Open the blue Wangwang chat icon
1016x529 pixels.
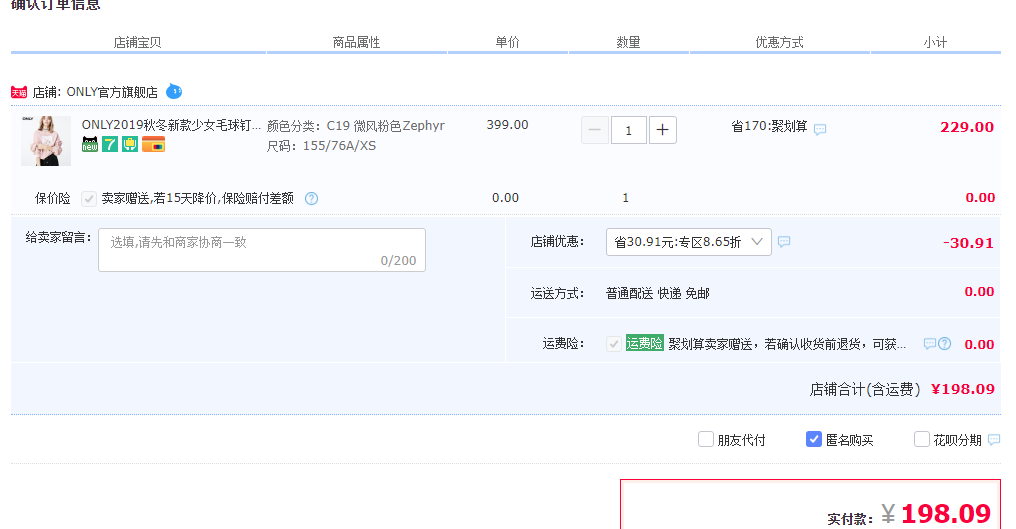[174, 91]
